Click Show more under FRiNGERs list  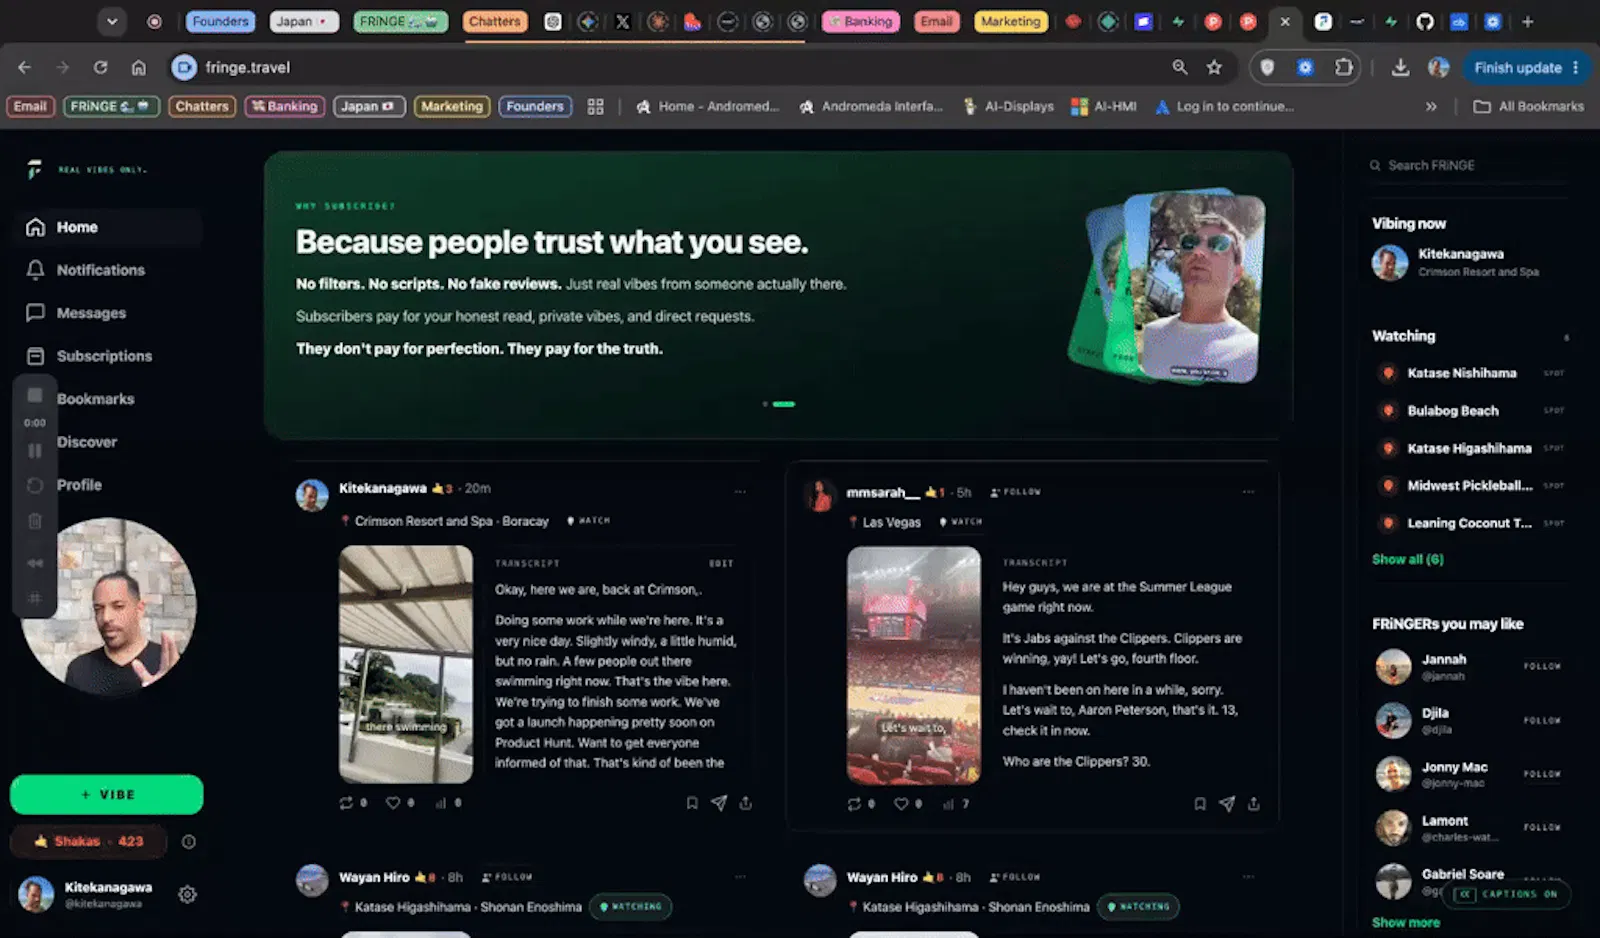coord(1406,922)
